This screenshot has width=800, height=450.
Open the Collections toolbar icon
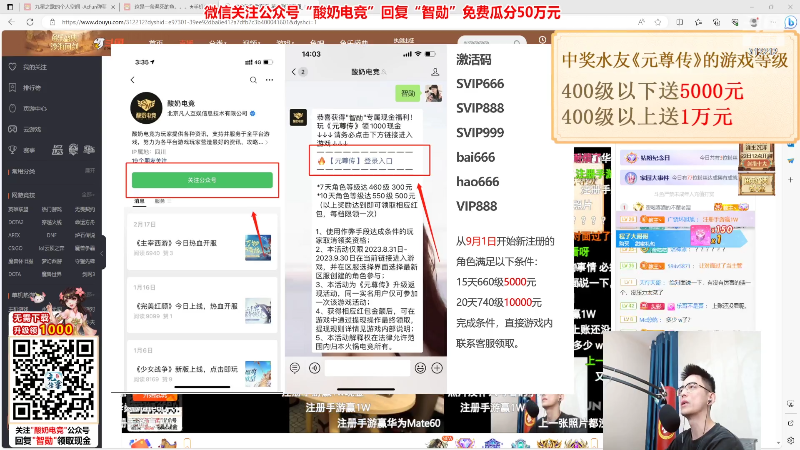pos(716,22)
